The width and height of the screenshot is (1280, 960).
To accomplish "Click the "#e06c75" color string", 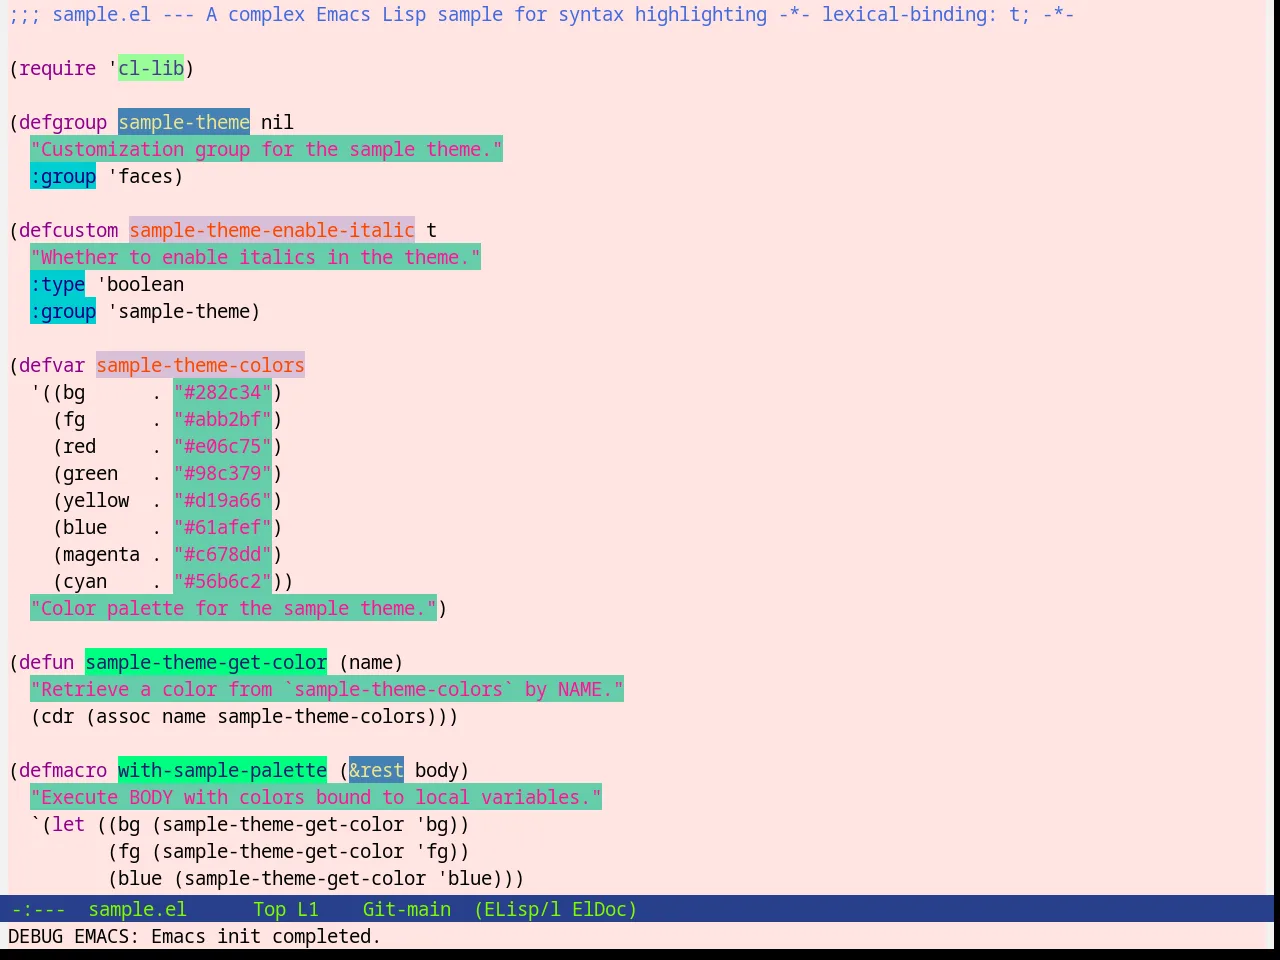I will 222,446.
